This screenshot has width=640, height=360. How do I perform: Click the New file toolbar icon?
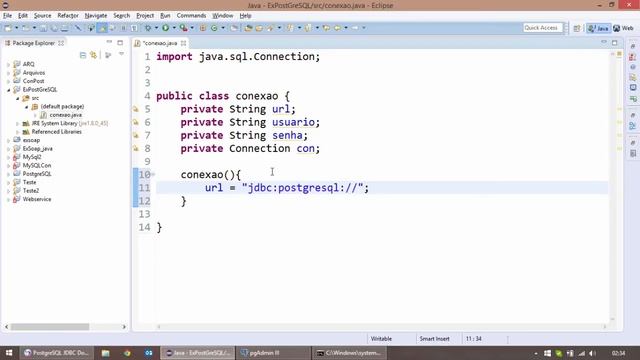pyautogui.click(x=8, y=28)
